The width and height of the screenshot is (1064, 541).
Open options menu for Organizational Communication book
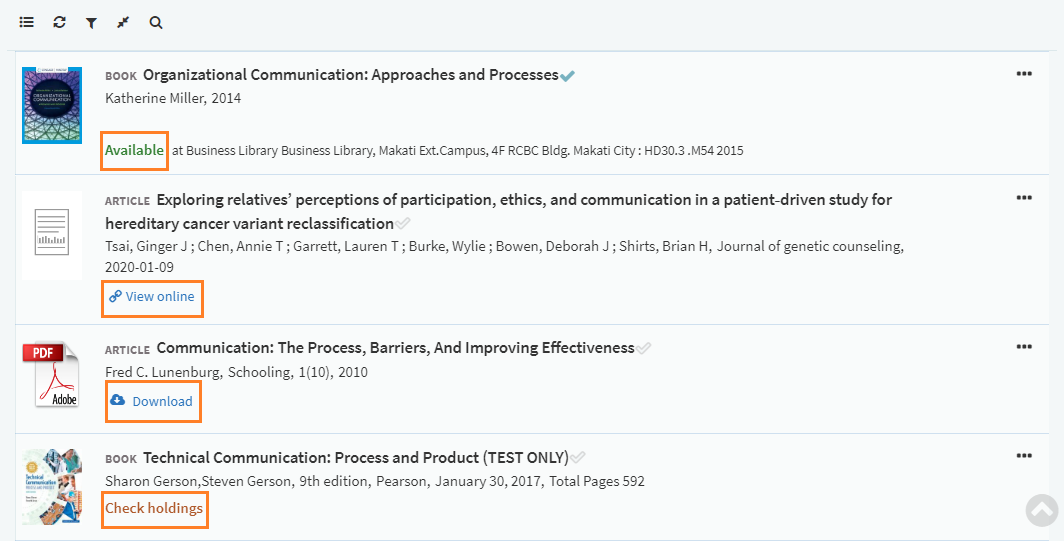coord(1024,73)
